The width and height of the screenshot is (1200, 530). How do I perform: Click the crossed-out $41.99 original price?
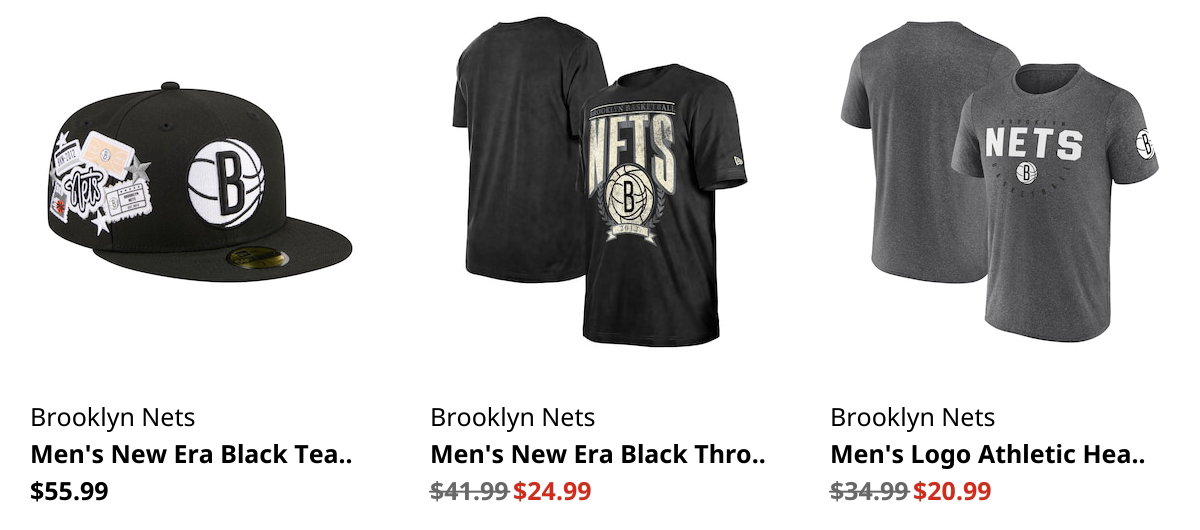point(470,491)
